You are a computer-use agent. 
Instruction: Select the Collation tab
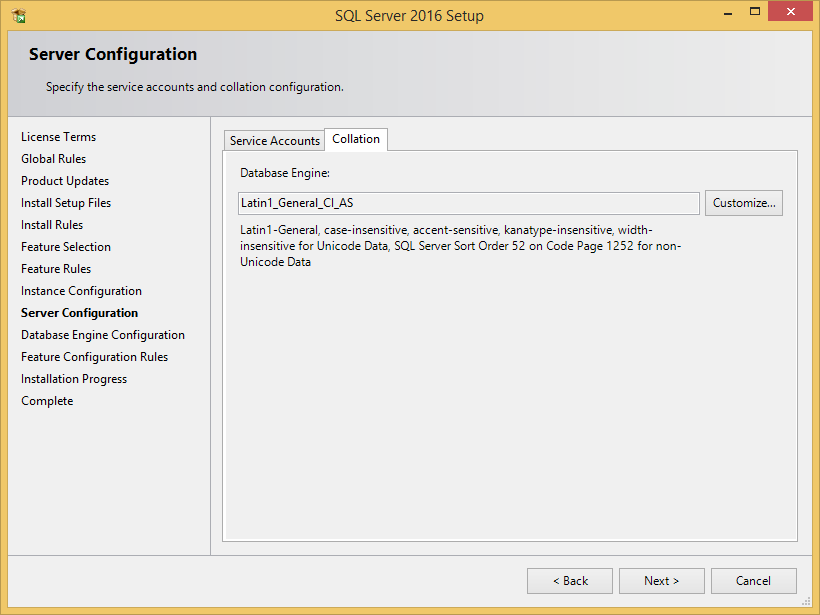pyautogui.click(x=356, y=139)
